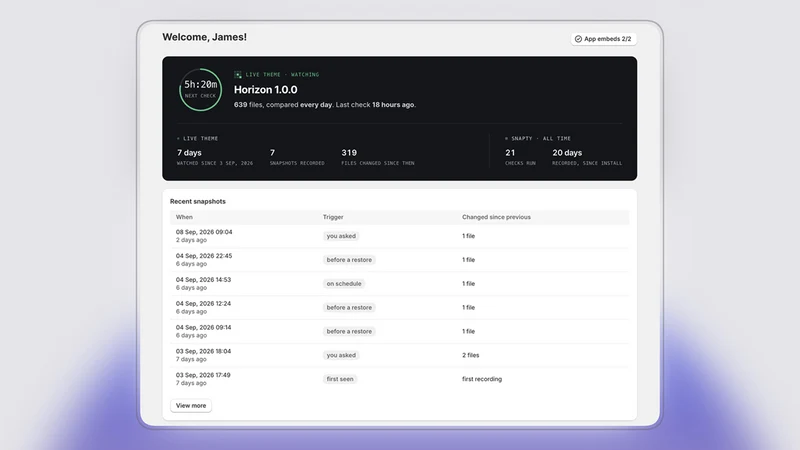Open snapshot 04 Sep, 2026 22:45
The height and width of the screenshot is (450, 800).
tap(399, 260)
